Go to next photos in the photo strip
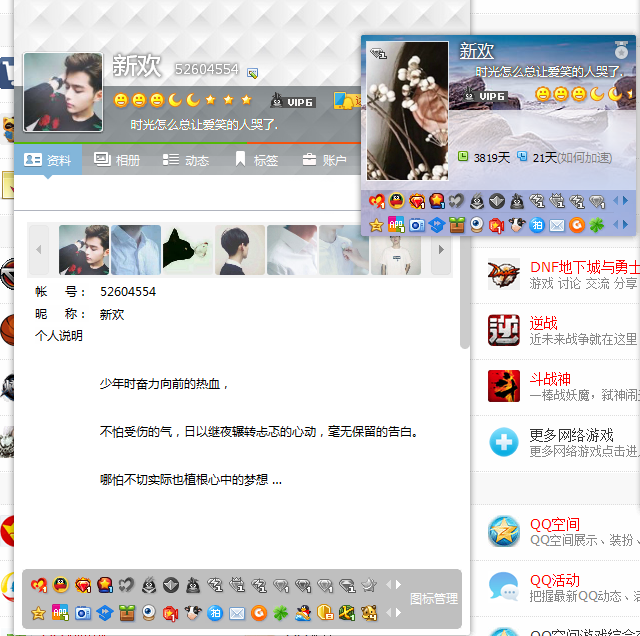 coord(441,249)
